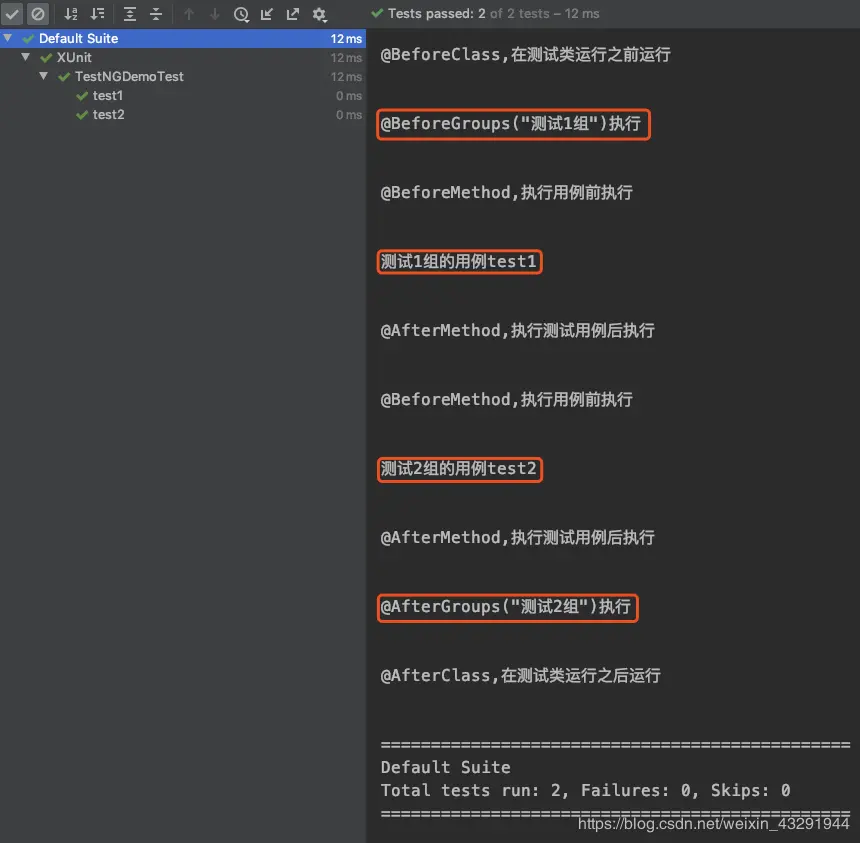
Task: Click the Import tests icon
Action: 267,14
